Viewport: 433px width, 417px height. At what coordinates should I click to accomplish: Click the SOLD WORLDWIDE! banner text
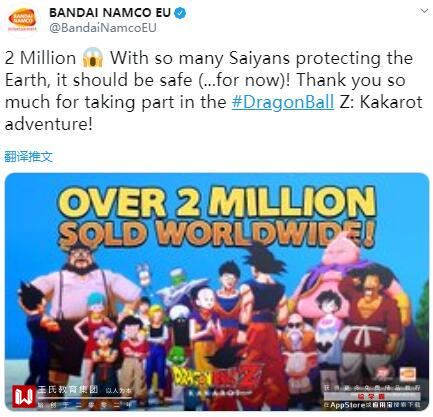click(x=216, y=233)
